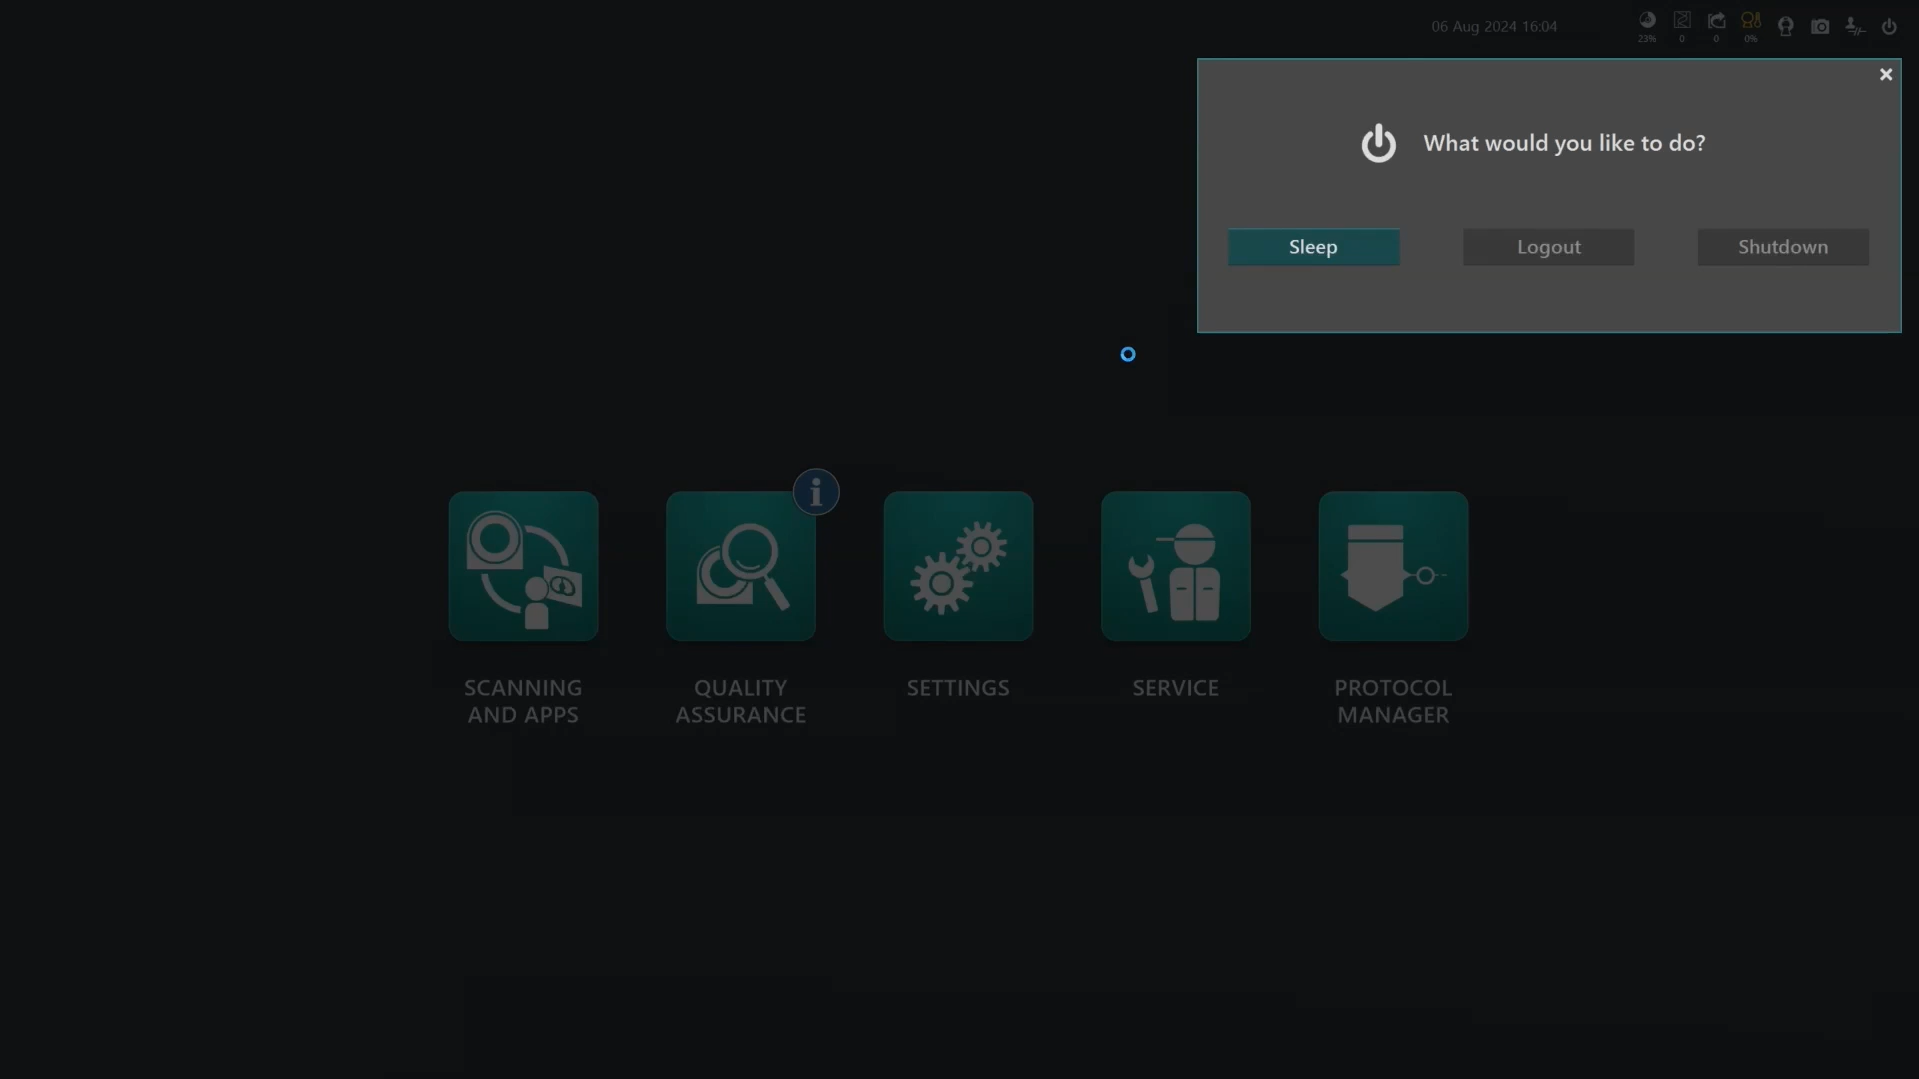Choose Shutdown in the power dialog
Screen dimensions: 1919x1079
click(1783, 247)
